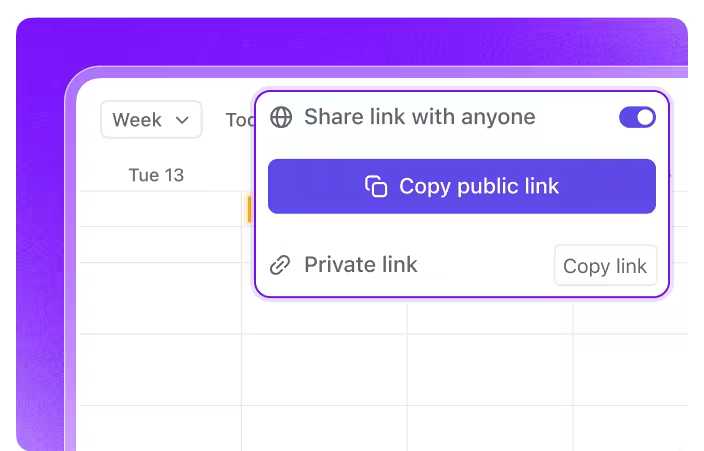Click the all-day row directly under Tue 13
Viewport: 704px width, 451px height.
point(160,208)
